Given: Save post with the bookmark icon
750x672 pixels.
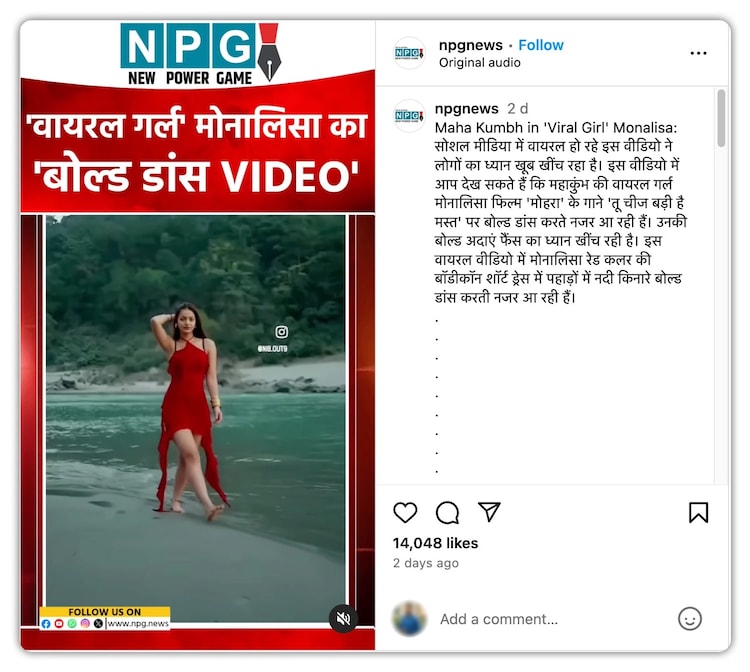Looking at the screenshot, I should [x=698, y=512].
